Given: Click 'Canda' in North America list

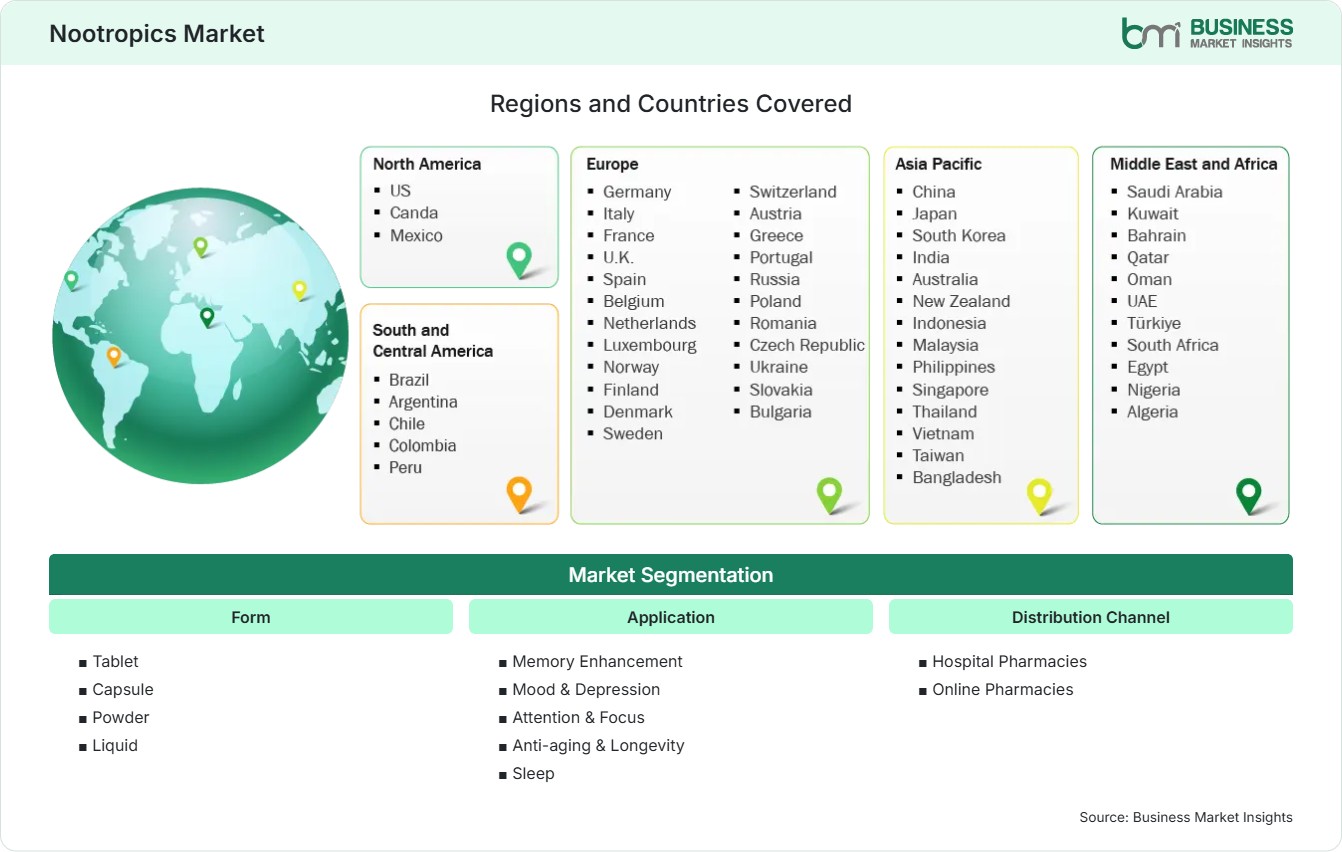Looking at the screenshot, I should pos(414,212).
